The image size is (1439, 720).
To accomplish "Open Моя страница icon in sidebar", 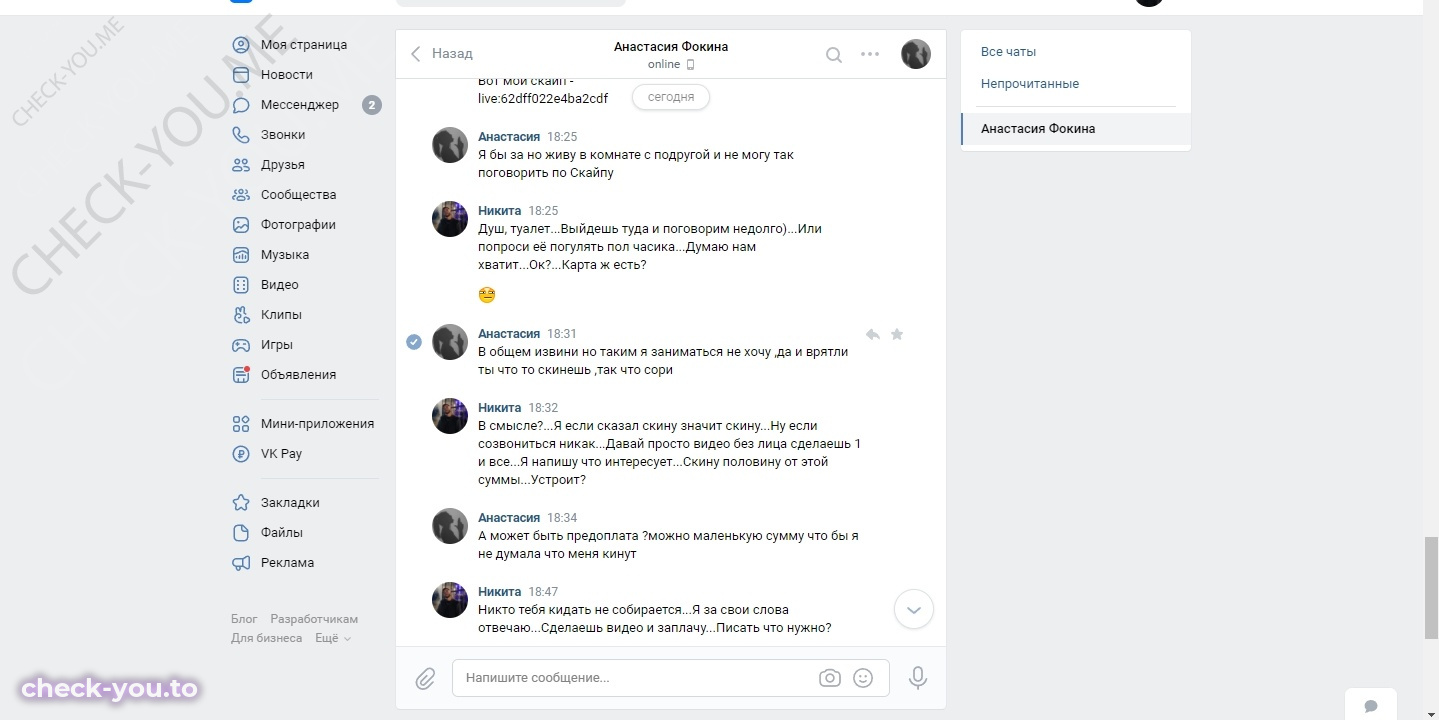I will (241, 45).
